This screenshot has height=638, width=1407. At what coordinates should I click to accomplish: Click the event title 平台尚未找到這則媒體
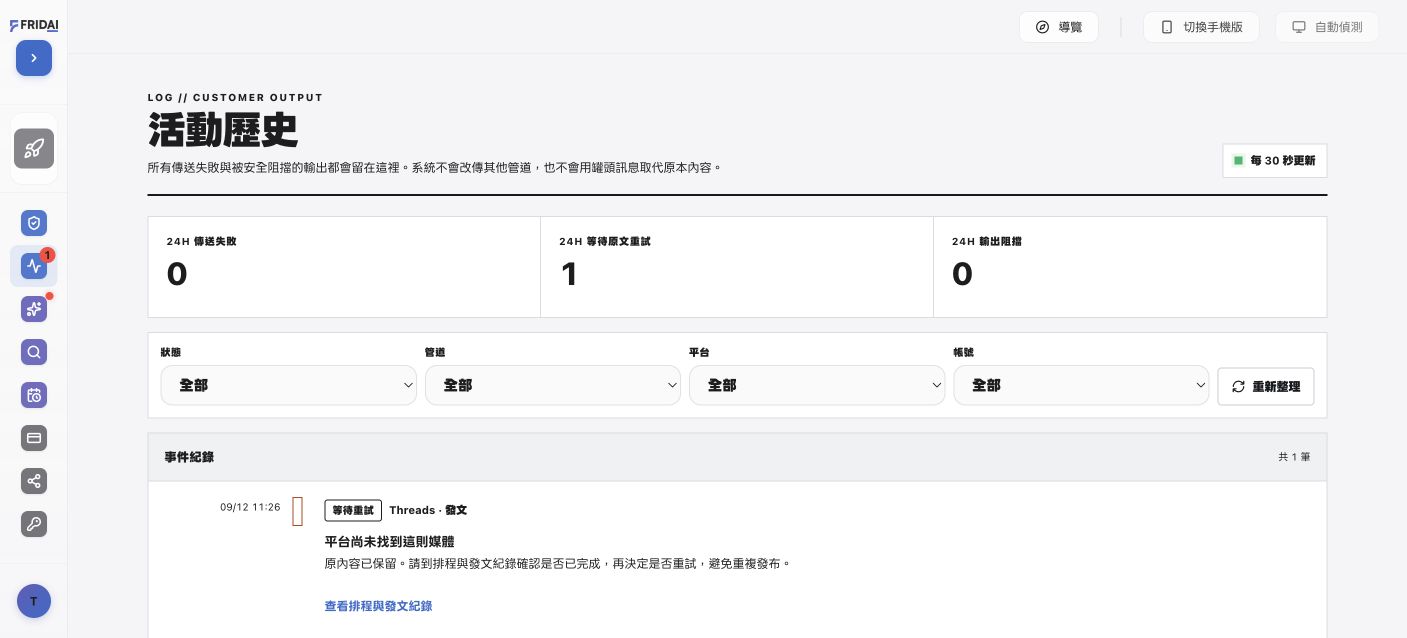(389, 541)
